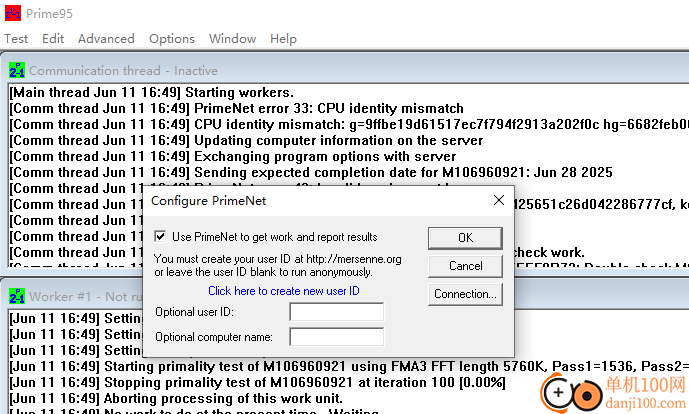The image size is (689, 414).
Task: Focus the Optional computer name field
Action: 337,337
